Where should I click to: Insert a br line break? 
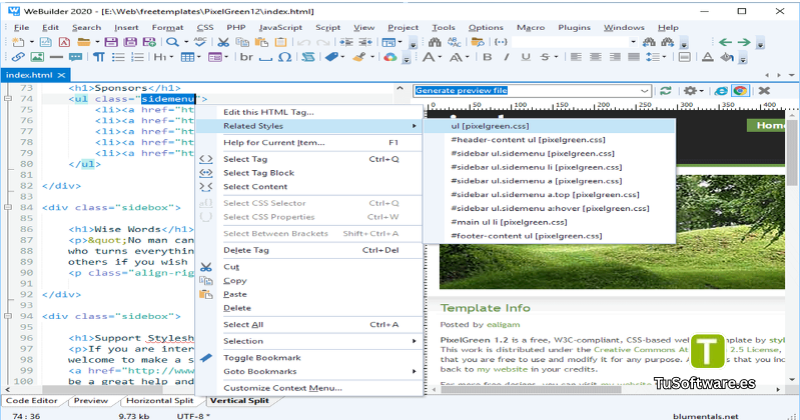click(246, 57)
